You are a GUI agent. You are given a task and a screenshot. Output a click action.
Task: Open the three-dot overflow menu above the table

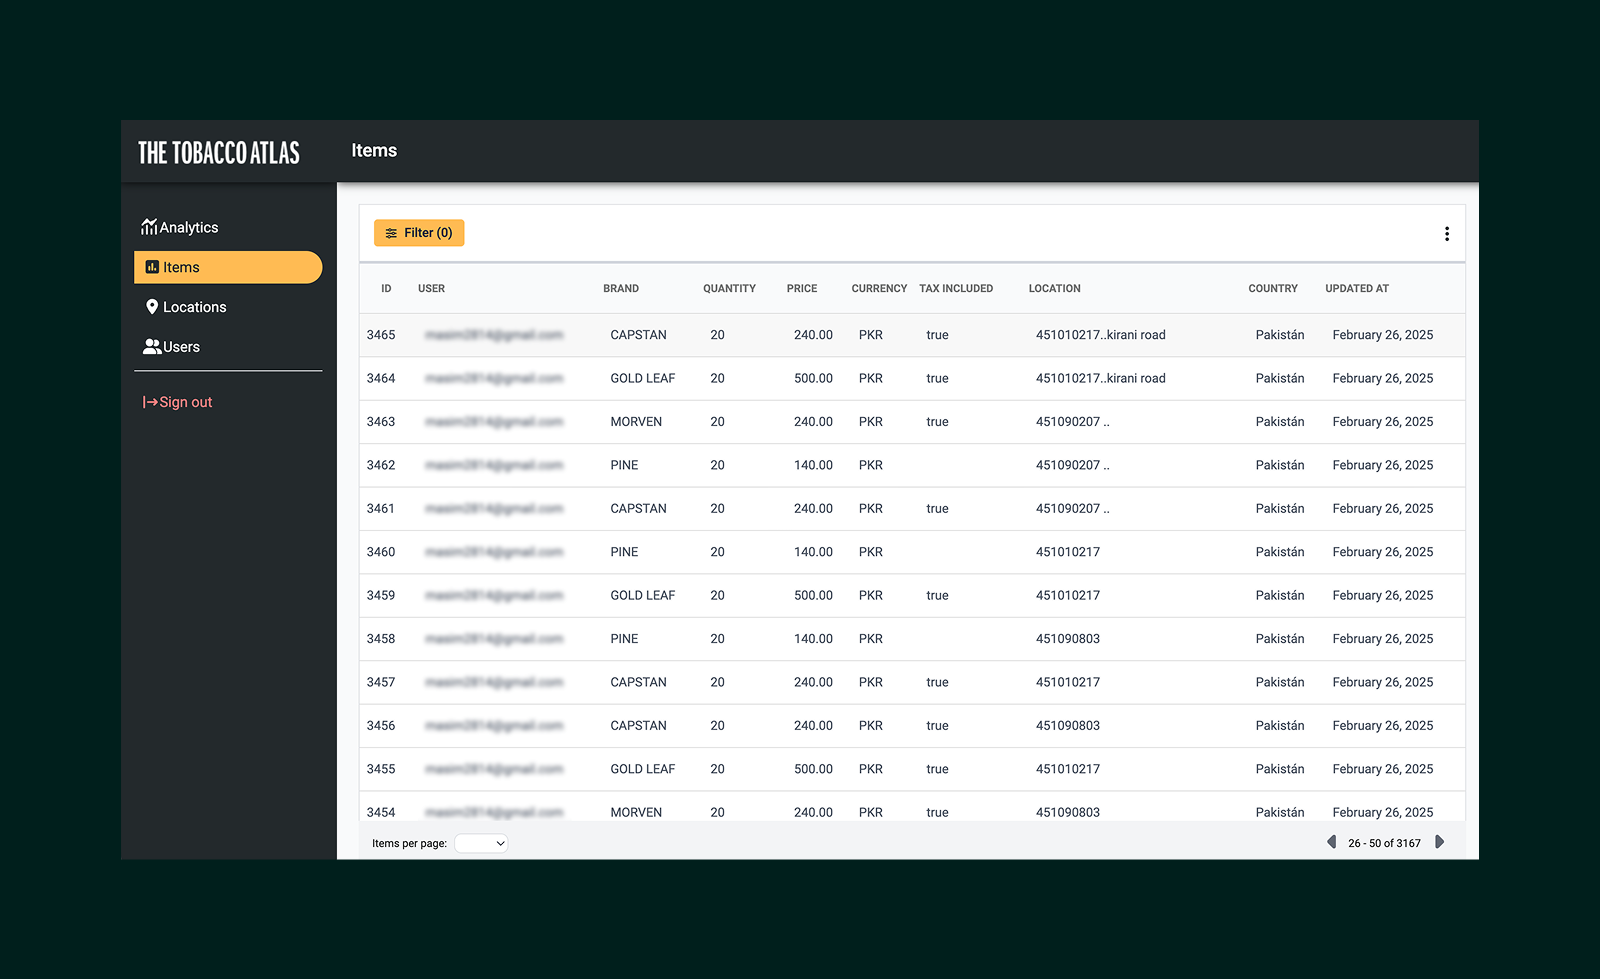coord(1447,233)
